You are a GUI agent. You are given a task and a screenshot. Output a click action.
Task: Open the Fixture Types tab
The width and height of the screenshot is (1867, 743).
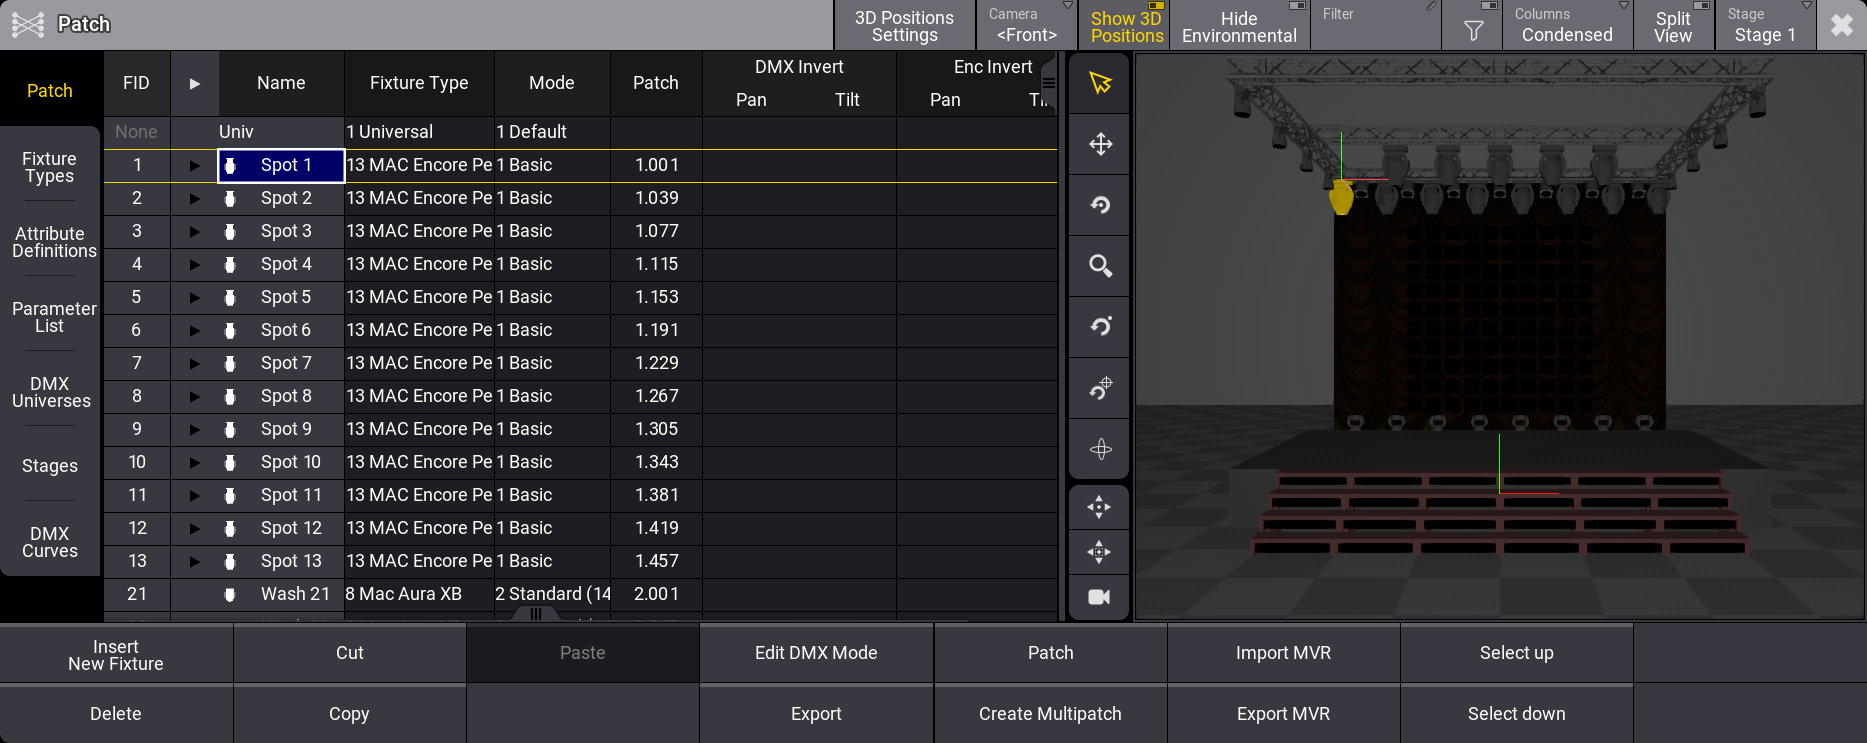click(50, 167)
